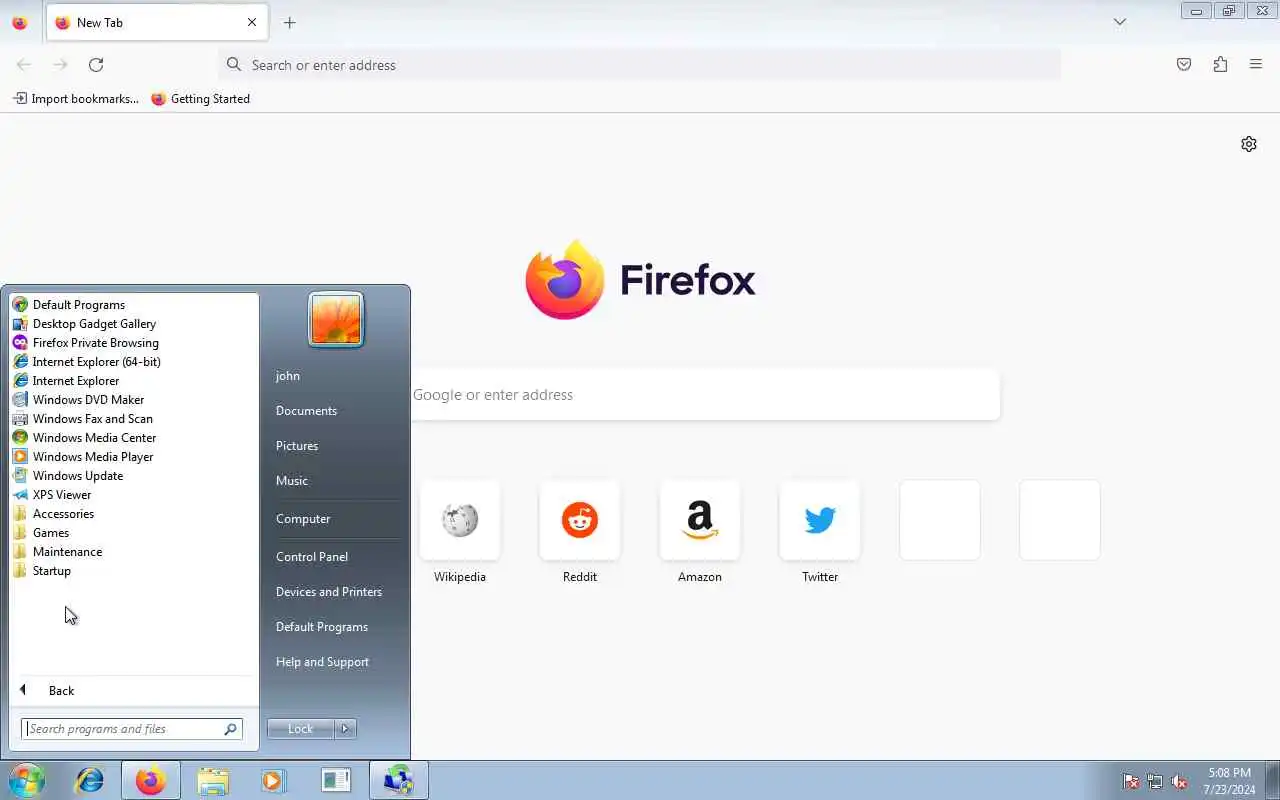This screenshot has width=1280, height=800.
Task: Open the Firefox hamburger menu
Action: click(x=1256, y=65)
